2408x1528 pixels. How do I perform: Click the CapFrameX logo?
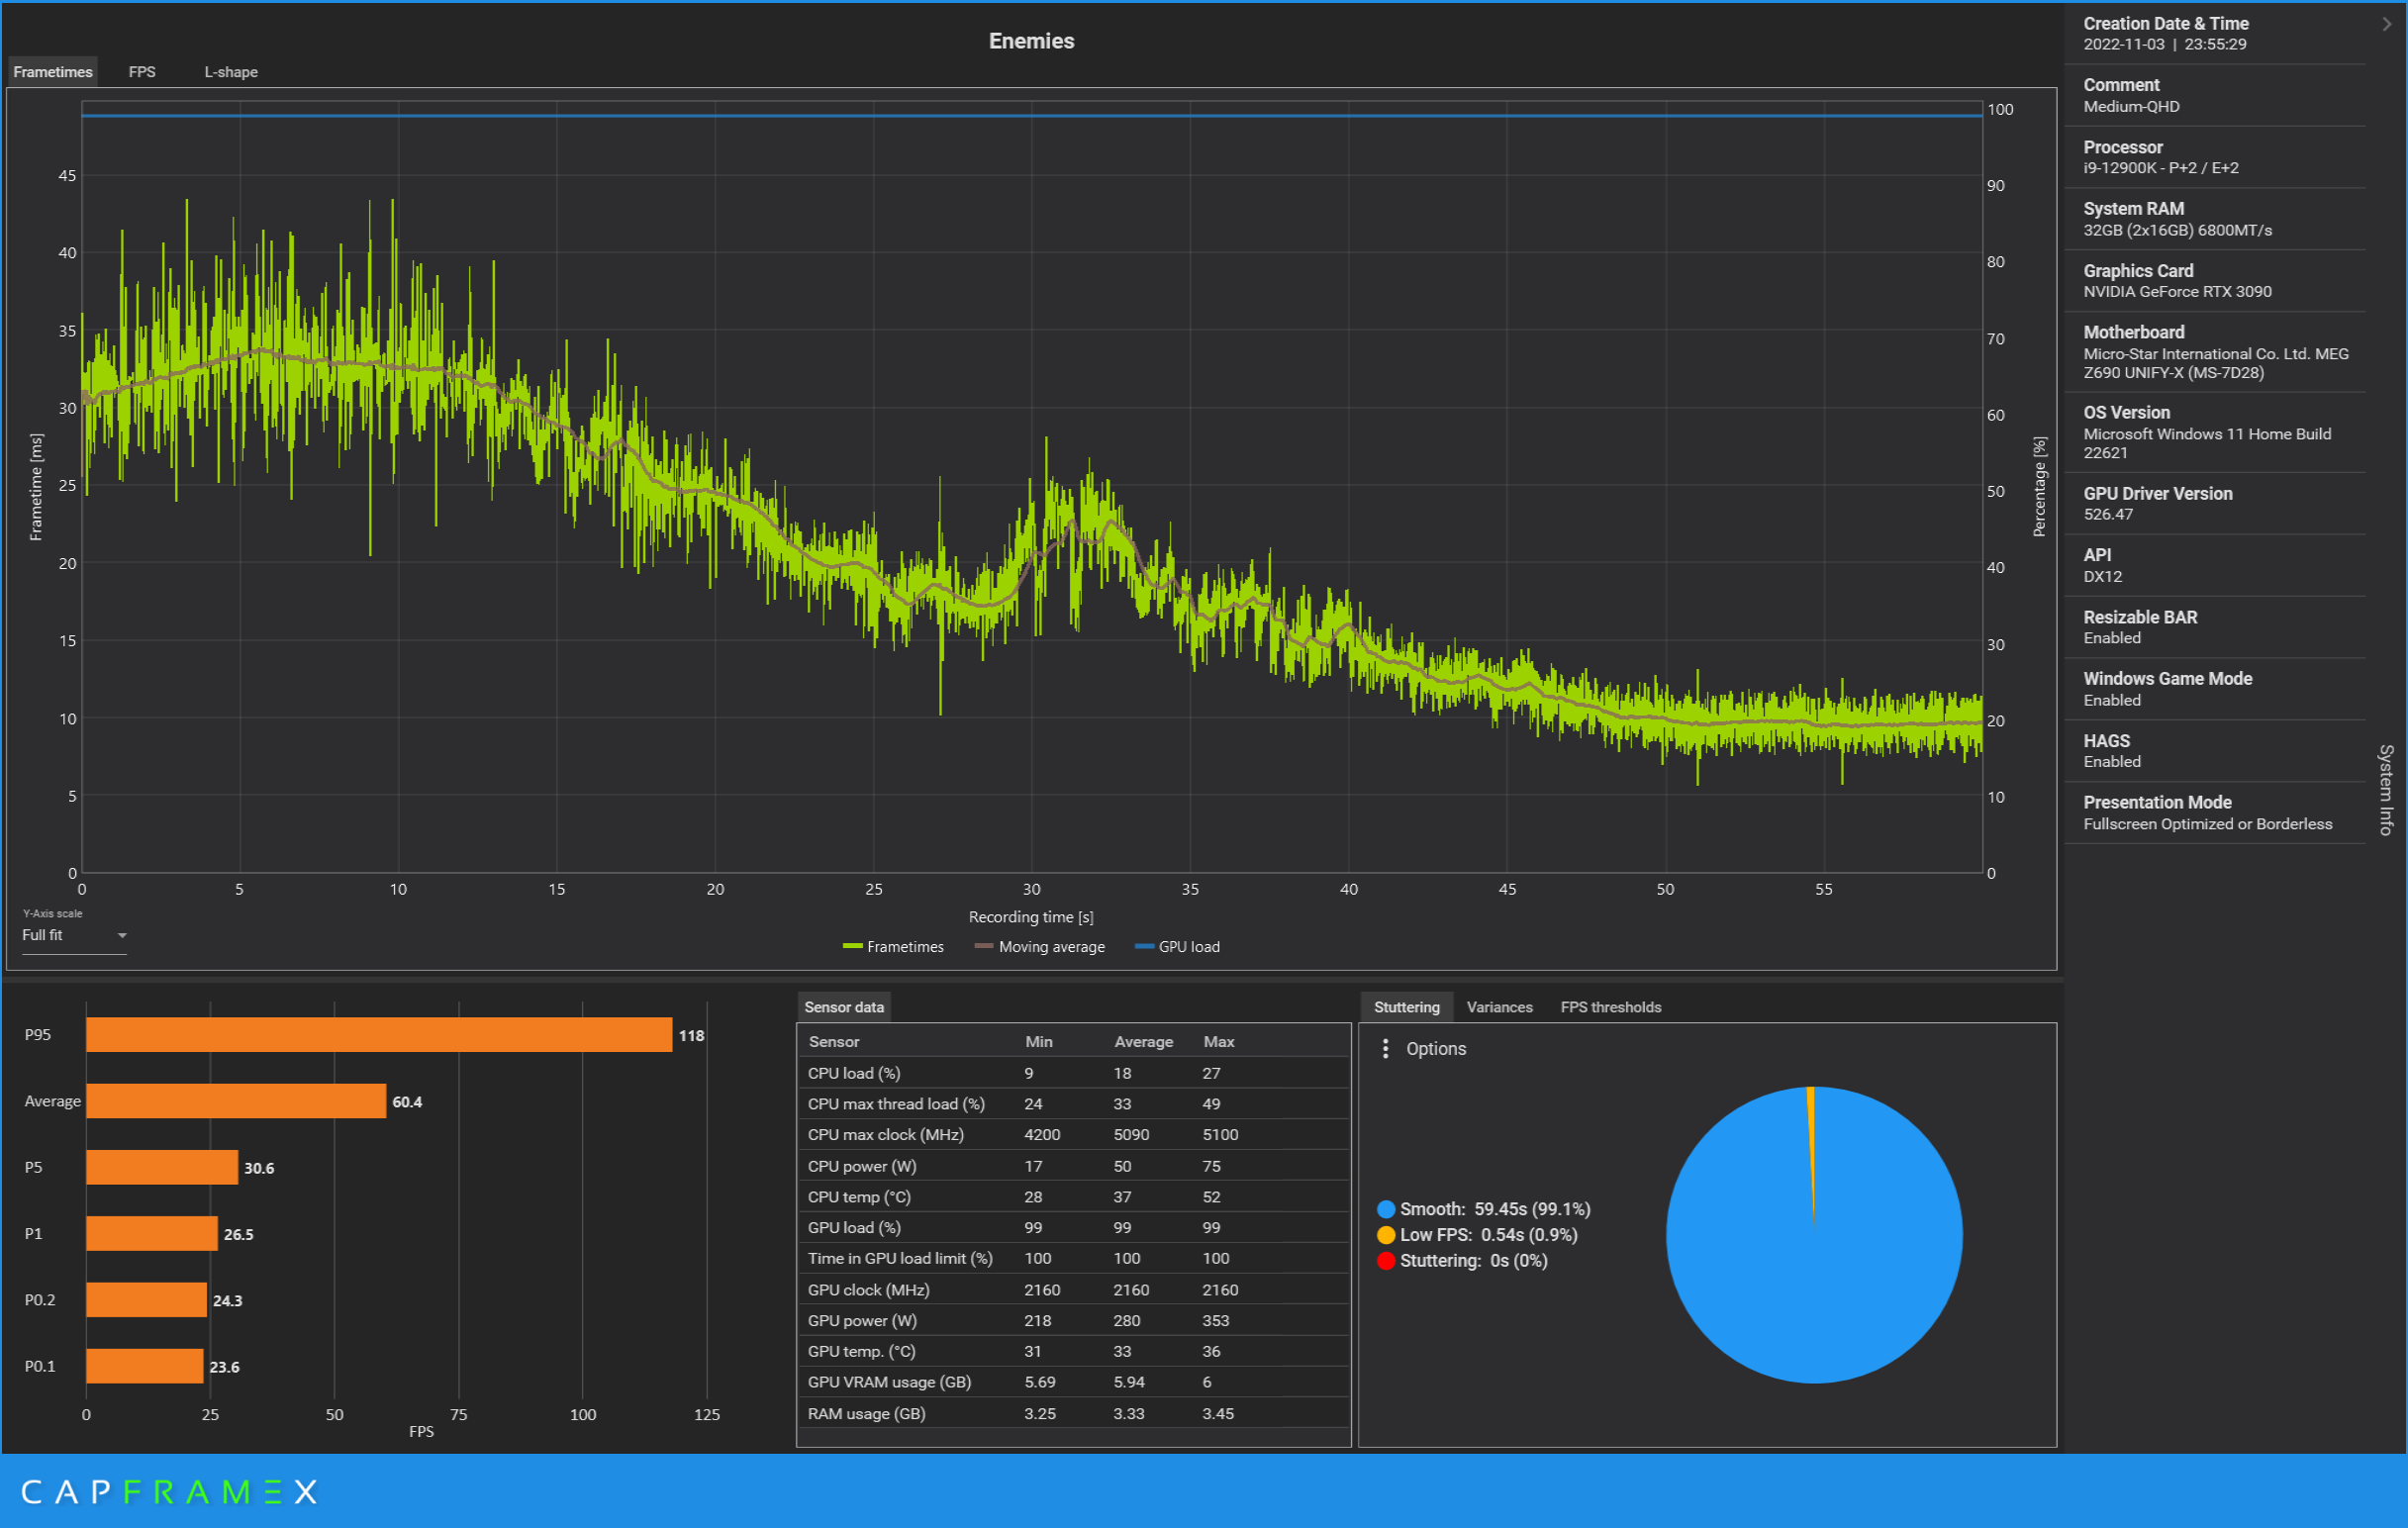coord(168,1492)
